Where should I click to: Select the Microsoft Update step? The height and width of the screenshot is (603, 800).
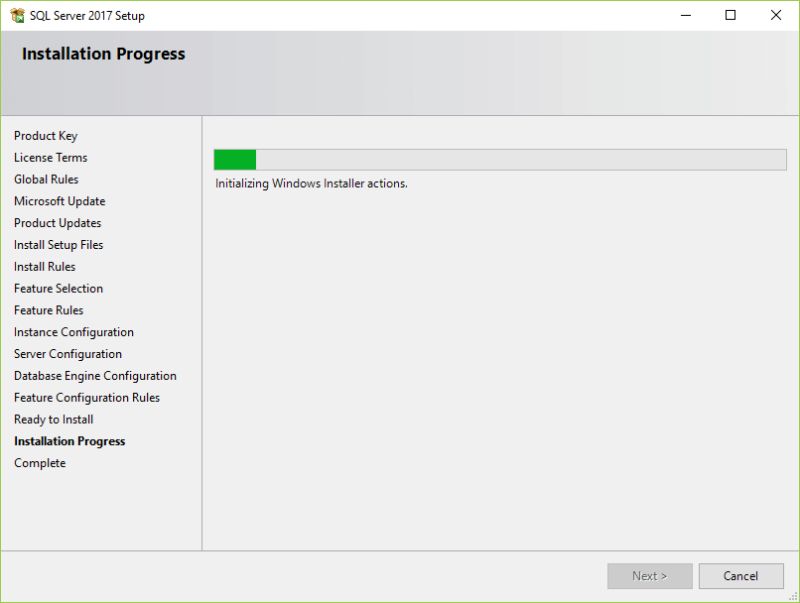click(60, 201)
